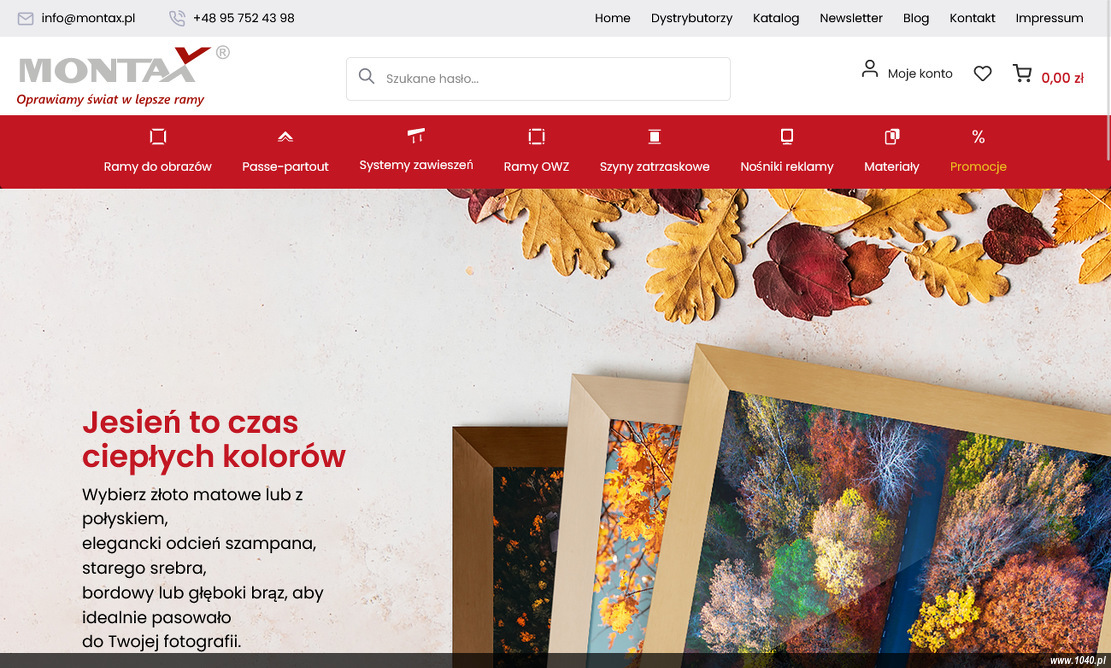Screen dimensions: 1111x668
Task: Click the search magnifier icon
Action: click(366, 76)
